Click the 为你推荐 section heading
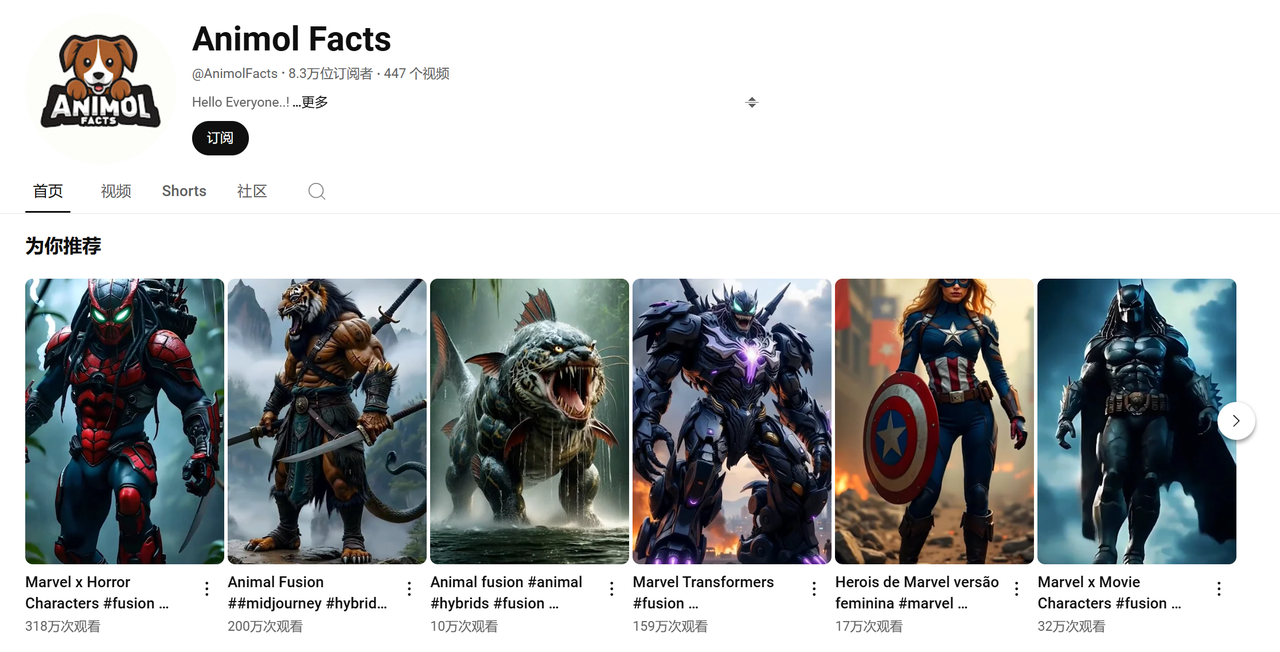The width and height of the screenshot is (1280, 652). click(63, 246)
